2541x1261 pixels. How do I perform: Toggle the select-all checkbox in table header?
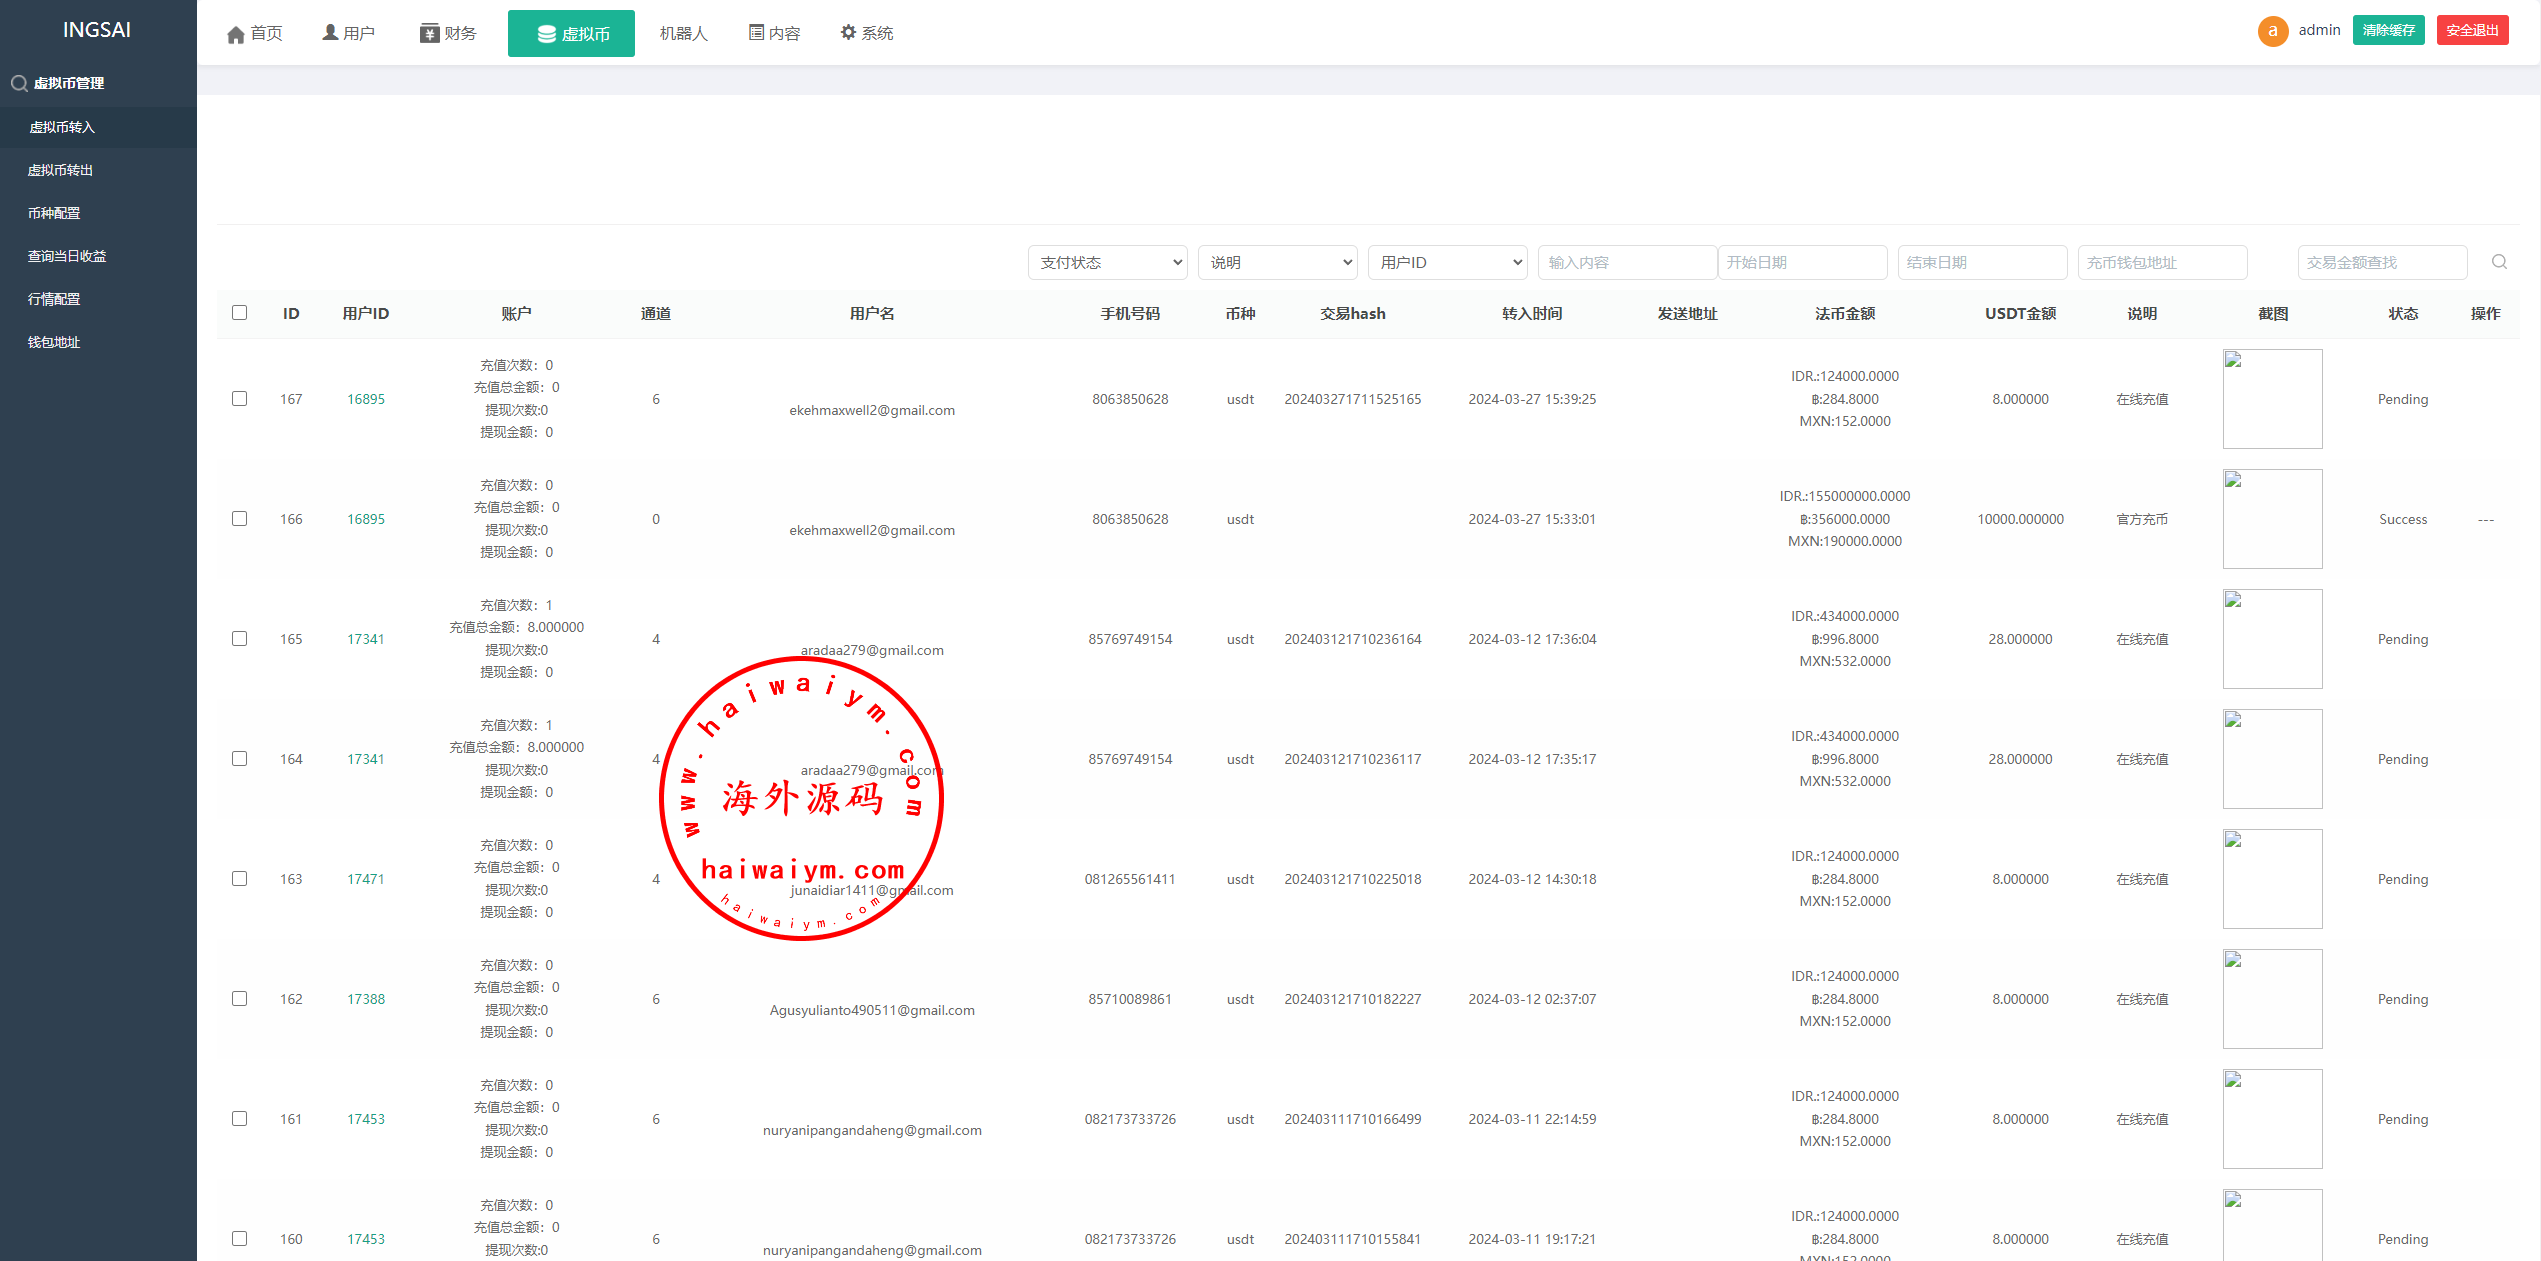coord(239,313)
